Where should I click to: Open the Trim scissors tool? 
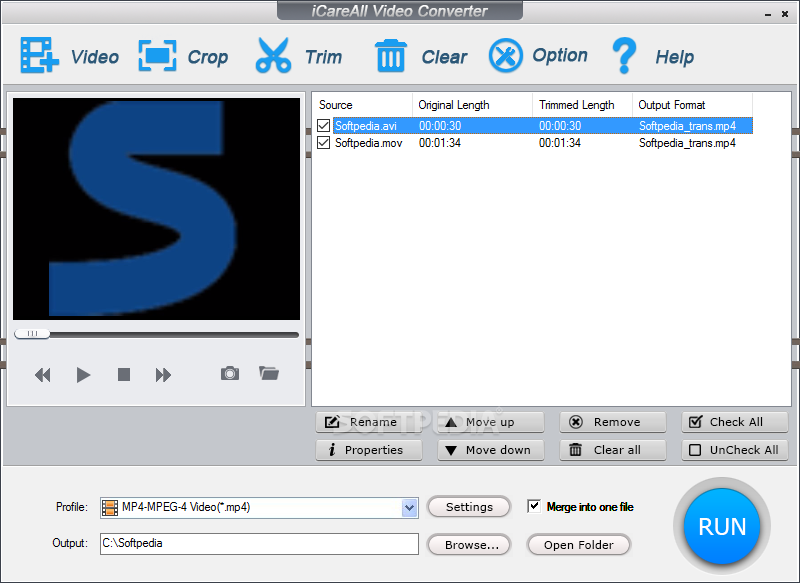273,55
